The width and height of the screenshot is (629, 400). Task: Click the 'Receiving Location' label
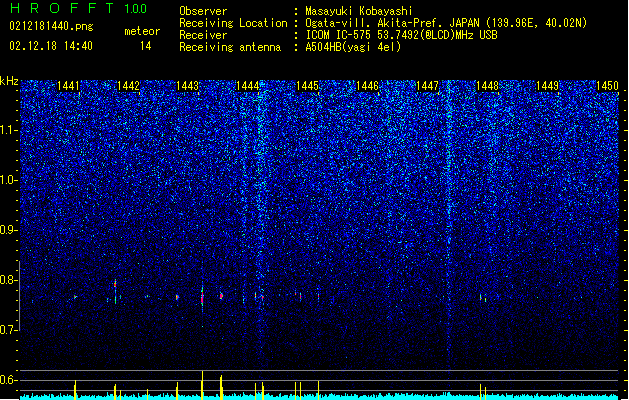point(233,23)
